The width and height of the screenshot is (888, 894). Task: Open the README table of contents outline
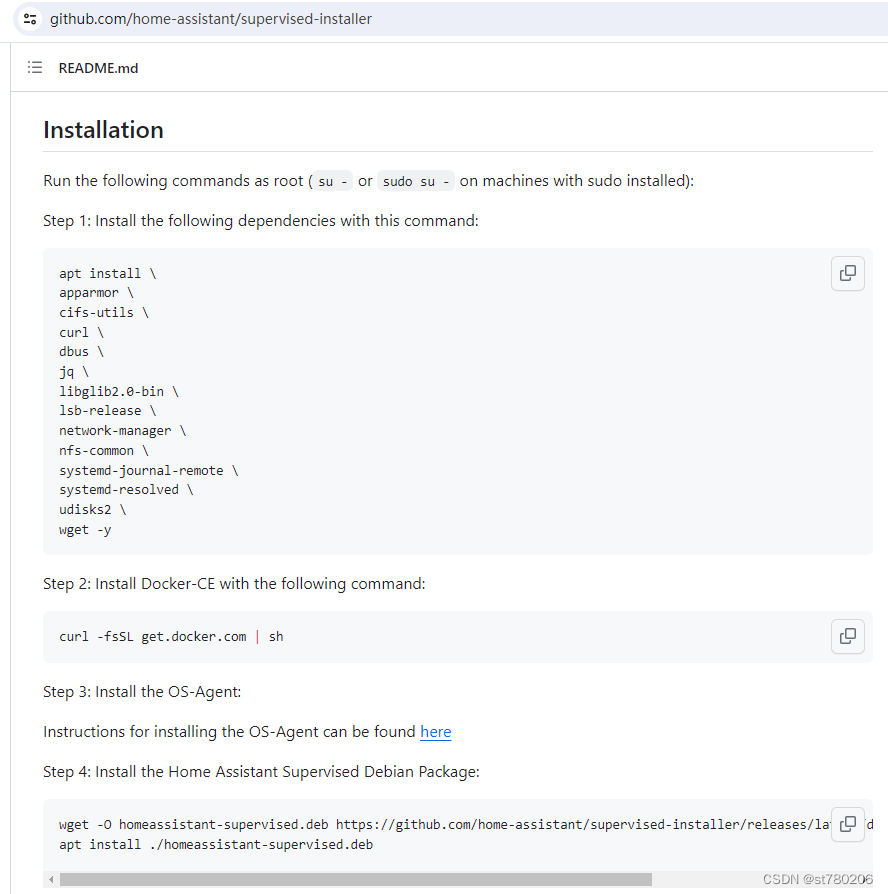coord(35,67)
